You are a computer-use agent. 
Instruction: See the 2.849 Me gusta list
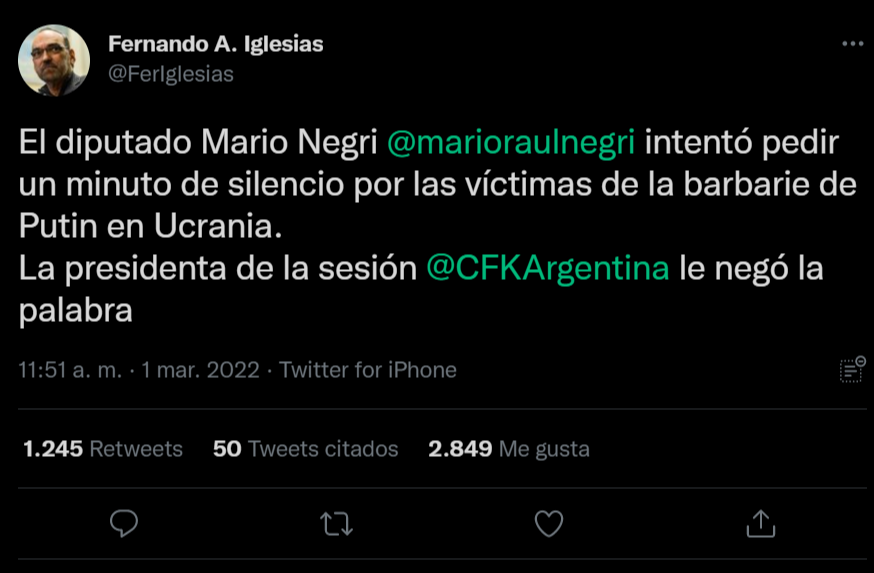(x=509, y=449)
